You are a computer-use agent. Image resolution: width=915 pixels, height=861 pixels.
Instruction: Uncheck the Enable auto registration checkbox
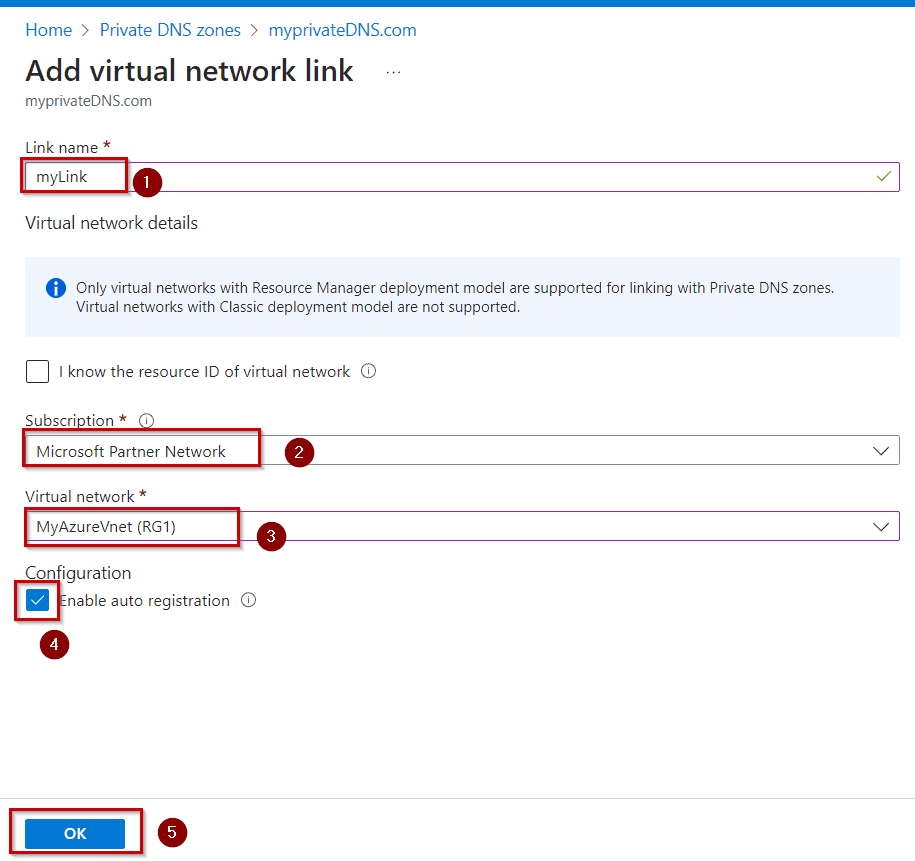coord(37,601)
